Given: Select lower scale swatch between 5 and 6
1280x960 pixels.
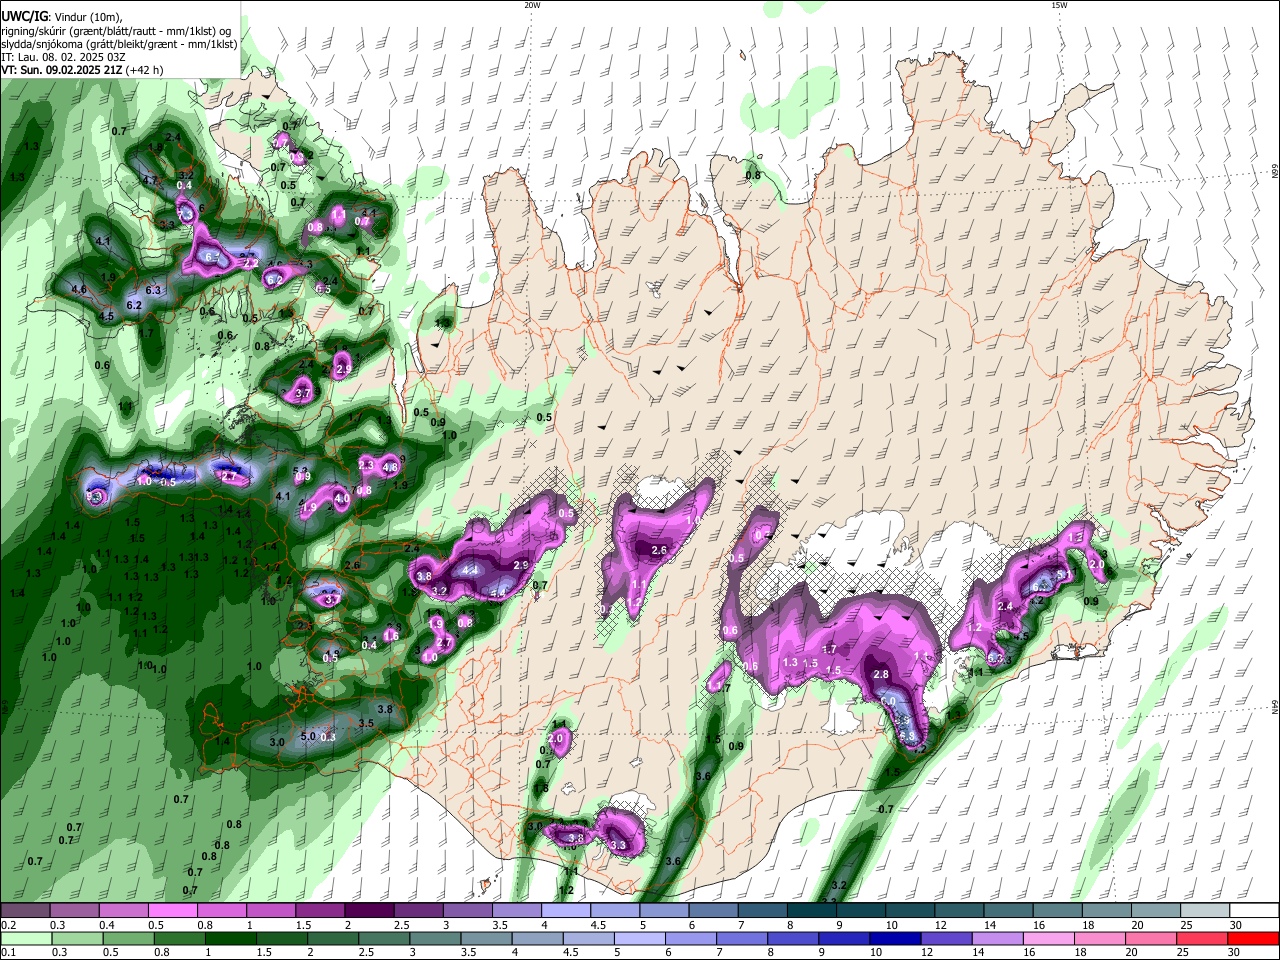Looking at the screenshot, I should coord(641,938).
